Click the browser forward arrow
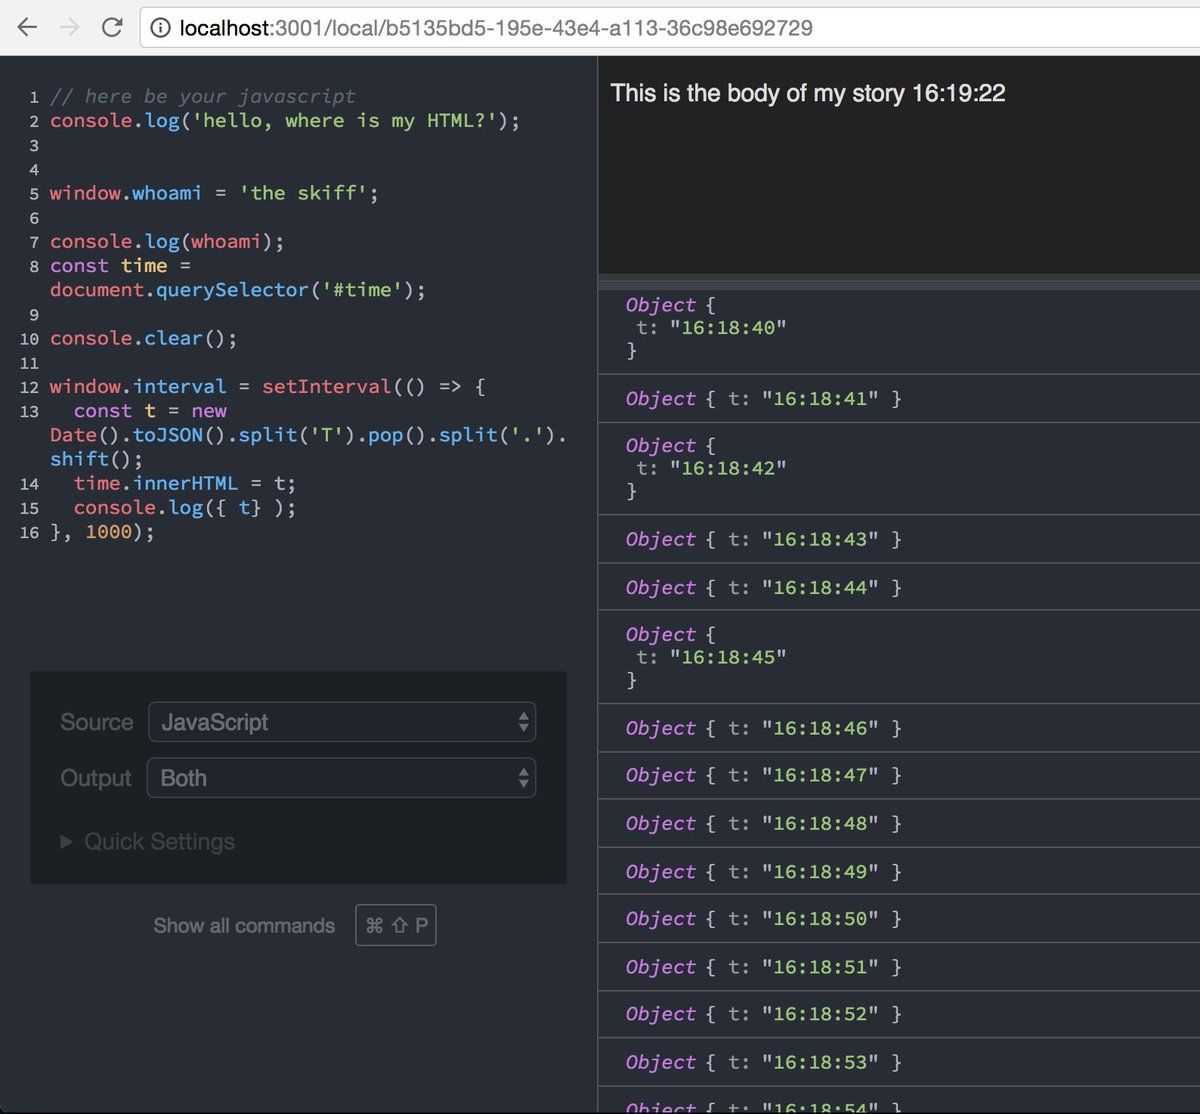The width and height of the screenshot is (1200, 1114). [x=69, y=28]
